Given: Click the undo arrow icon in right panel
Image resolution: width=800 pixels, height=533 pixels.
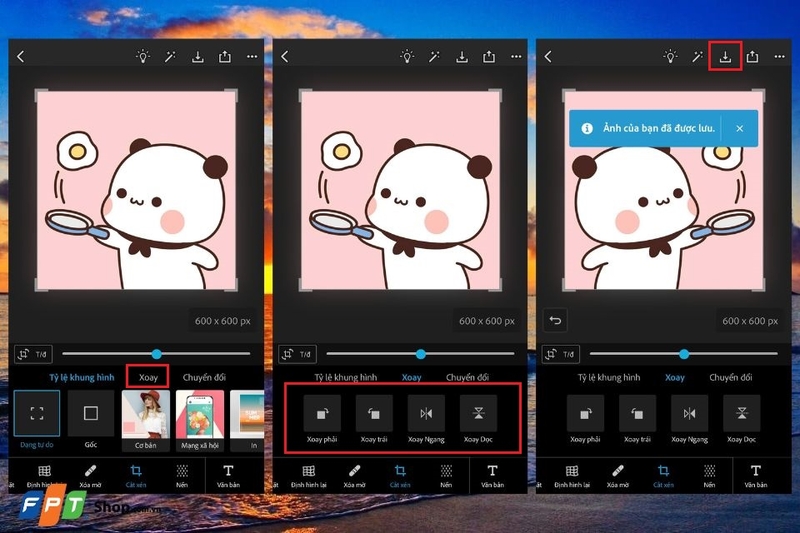Looking at the screenshot, I should 556,320.
